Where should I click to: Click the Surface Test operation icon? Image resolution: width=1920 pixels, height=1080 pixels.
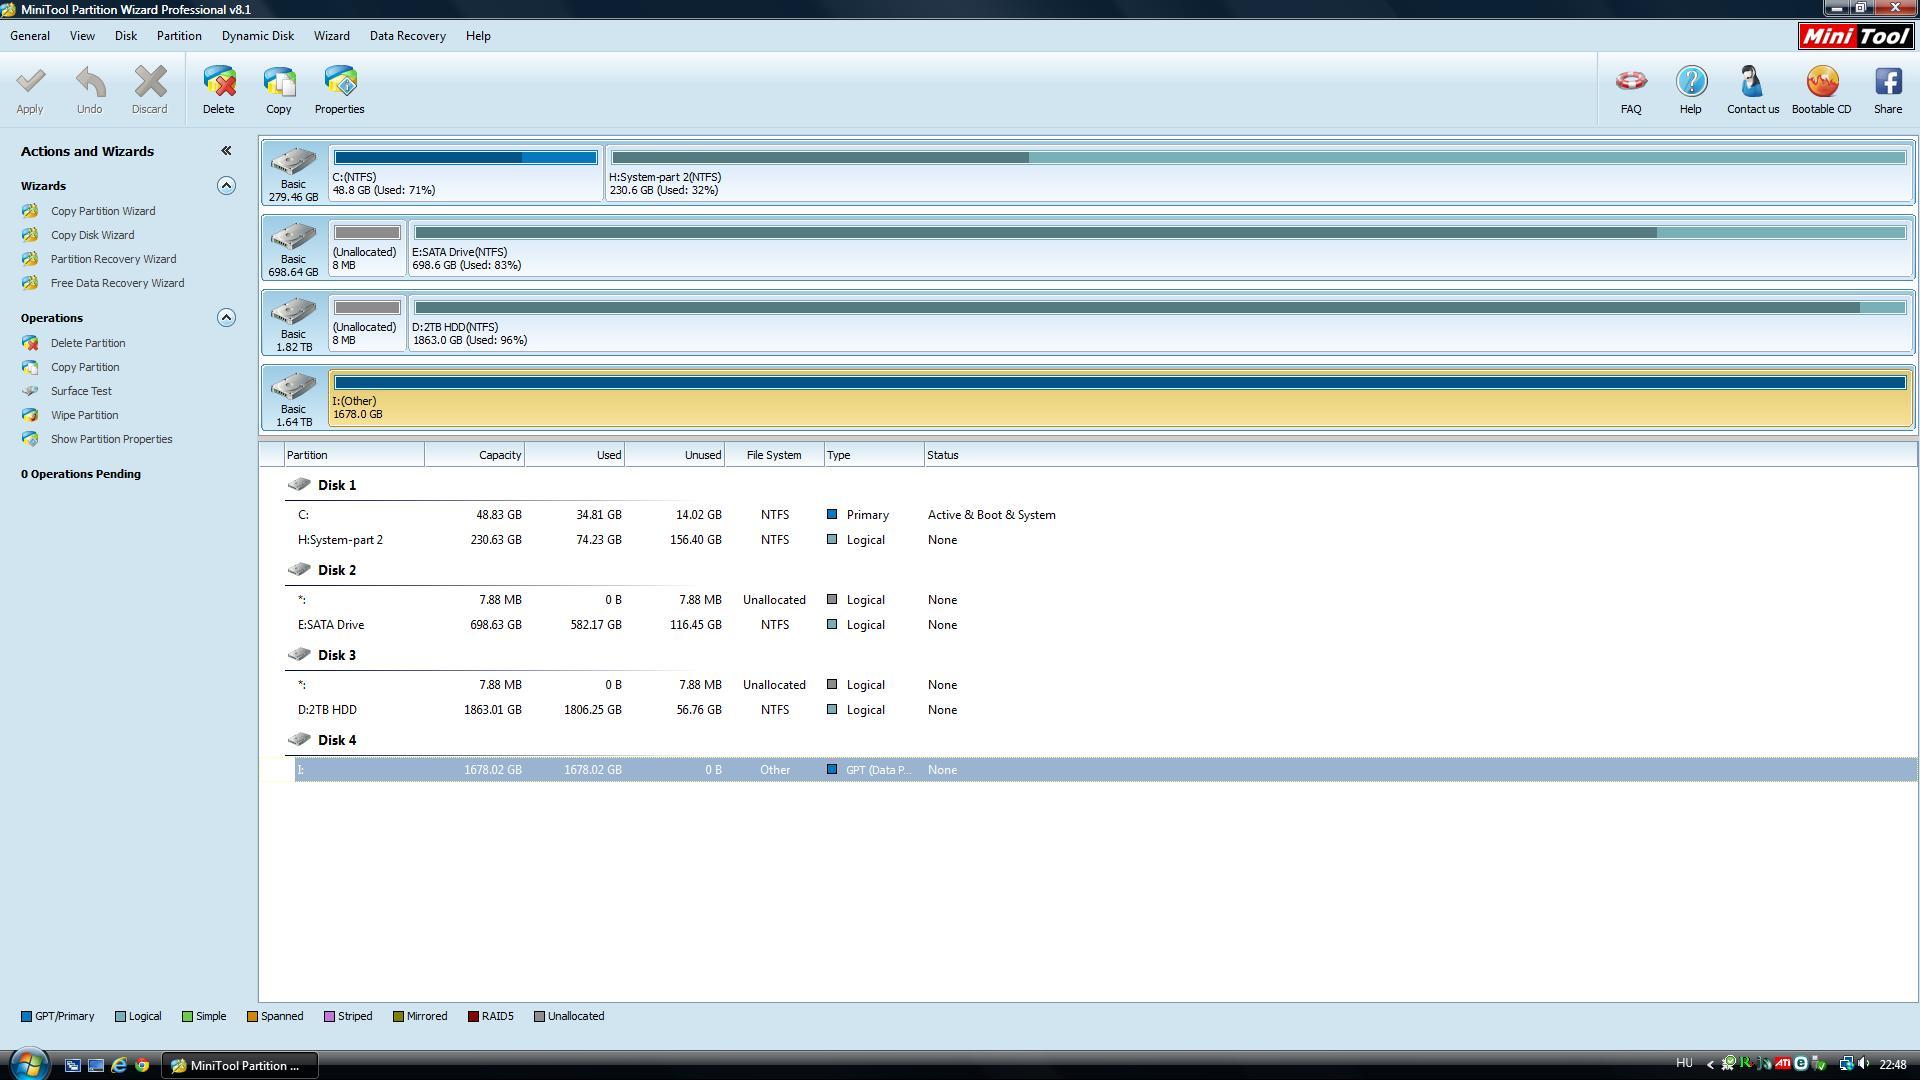30,391
